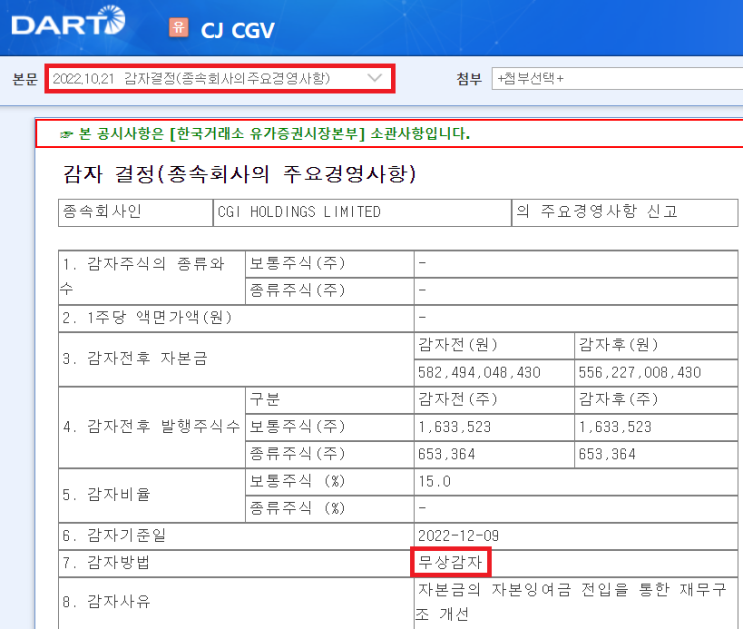Select 582,494,048,430 capital before value
The width and height of the screenshot is (743, 629).
[x=479, y=373]
